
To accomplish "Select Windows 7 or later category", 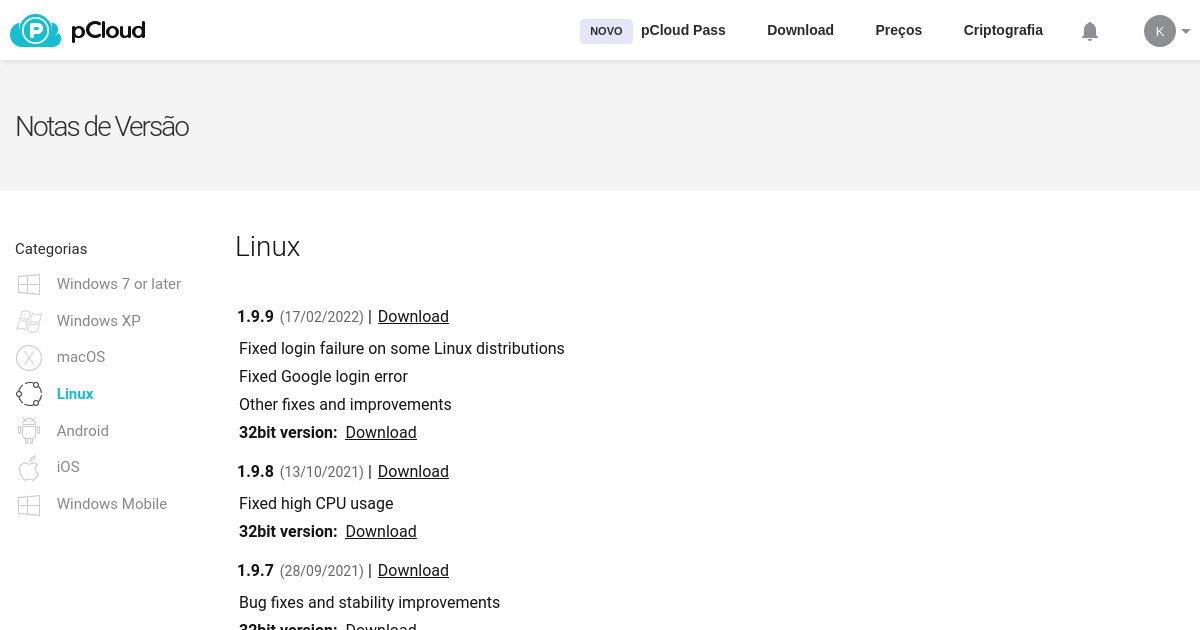I will pos(119,284).
